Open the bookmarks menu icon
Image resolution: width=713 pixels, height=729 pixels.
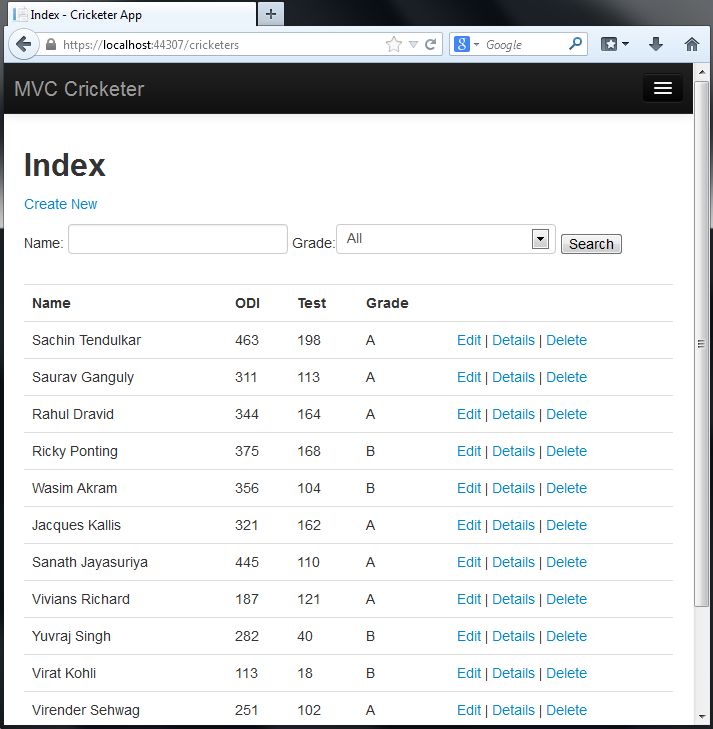614,45
